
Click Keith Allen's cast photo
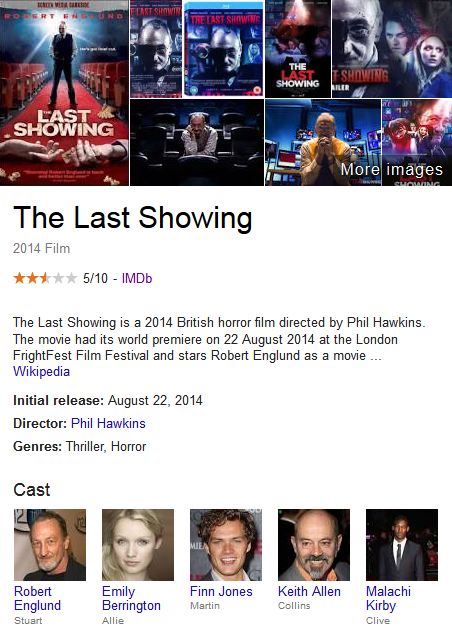point(314,545)
